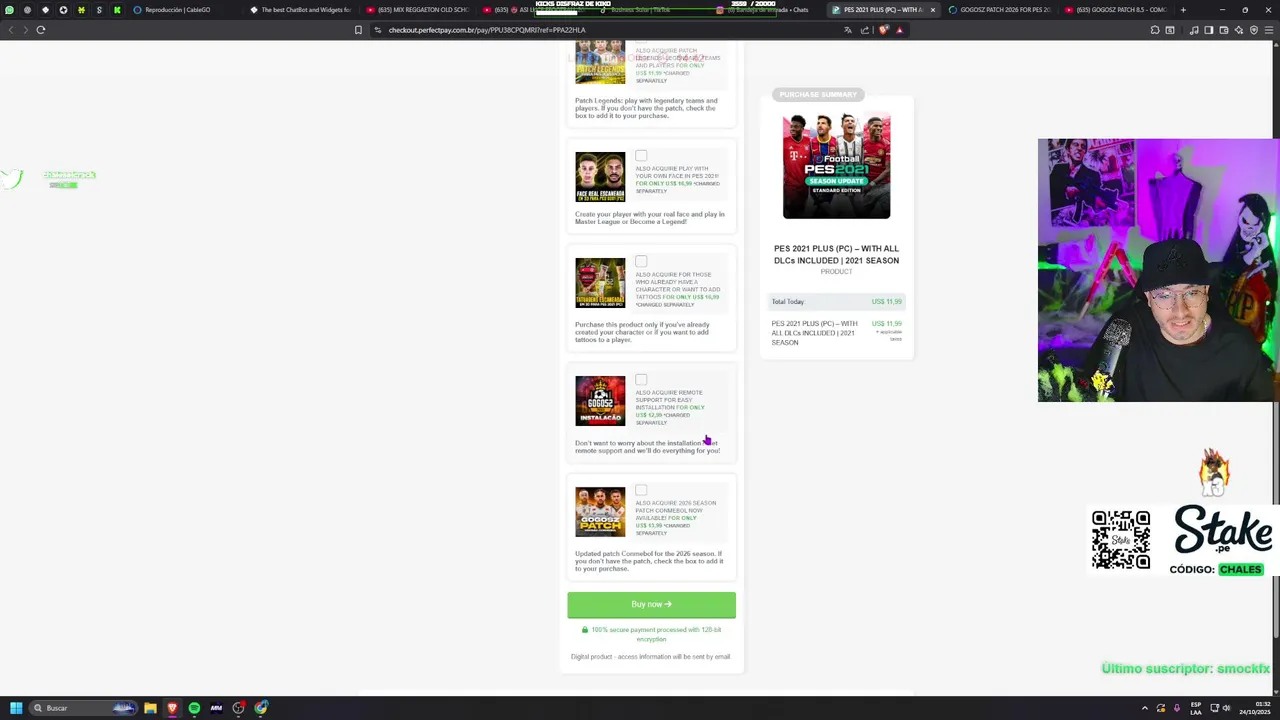1280x720 pixels.
Task: Tick the play with your own face checkbox
Action: (x=641, y=156)
